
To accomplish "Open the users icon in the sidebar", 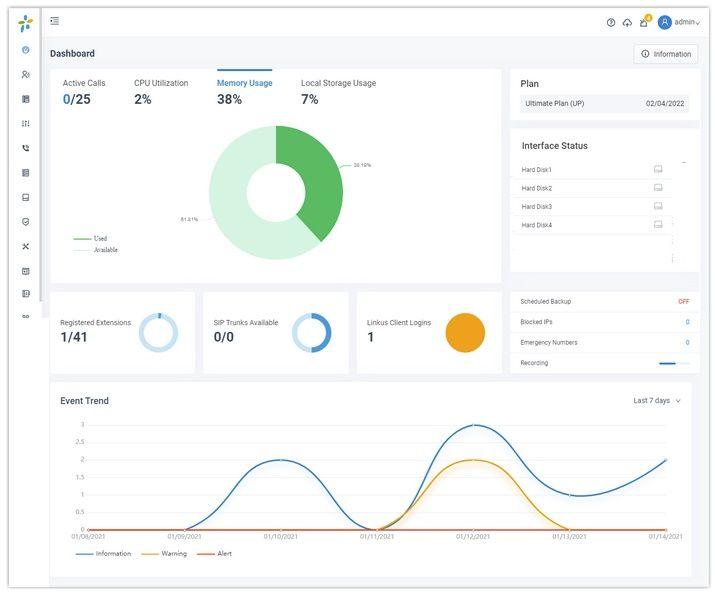I will (x=26, y=74).
